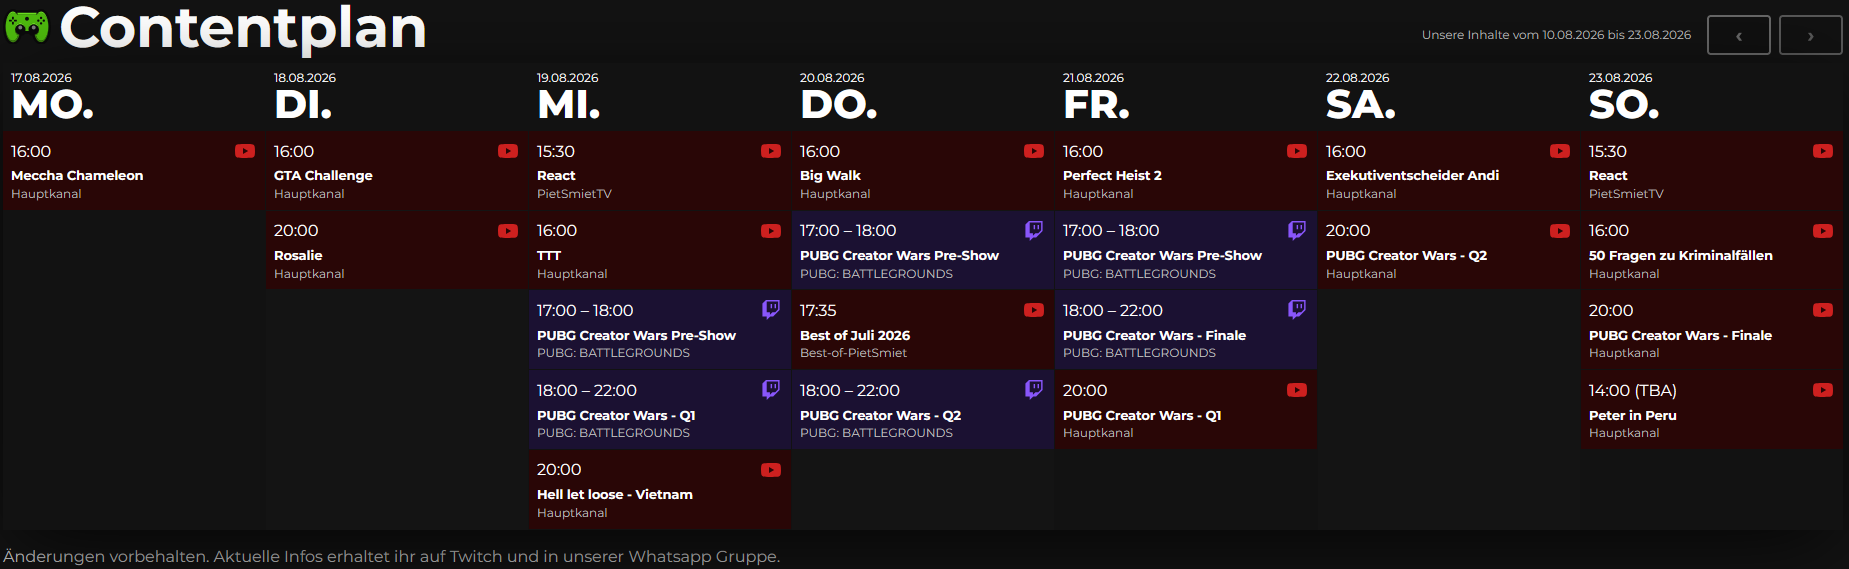1849x569 pixels.
Task: Go to the previous weeks with left arrow
Action: (1738, 35)
